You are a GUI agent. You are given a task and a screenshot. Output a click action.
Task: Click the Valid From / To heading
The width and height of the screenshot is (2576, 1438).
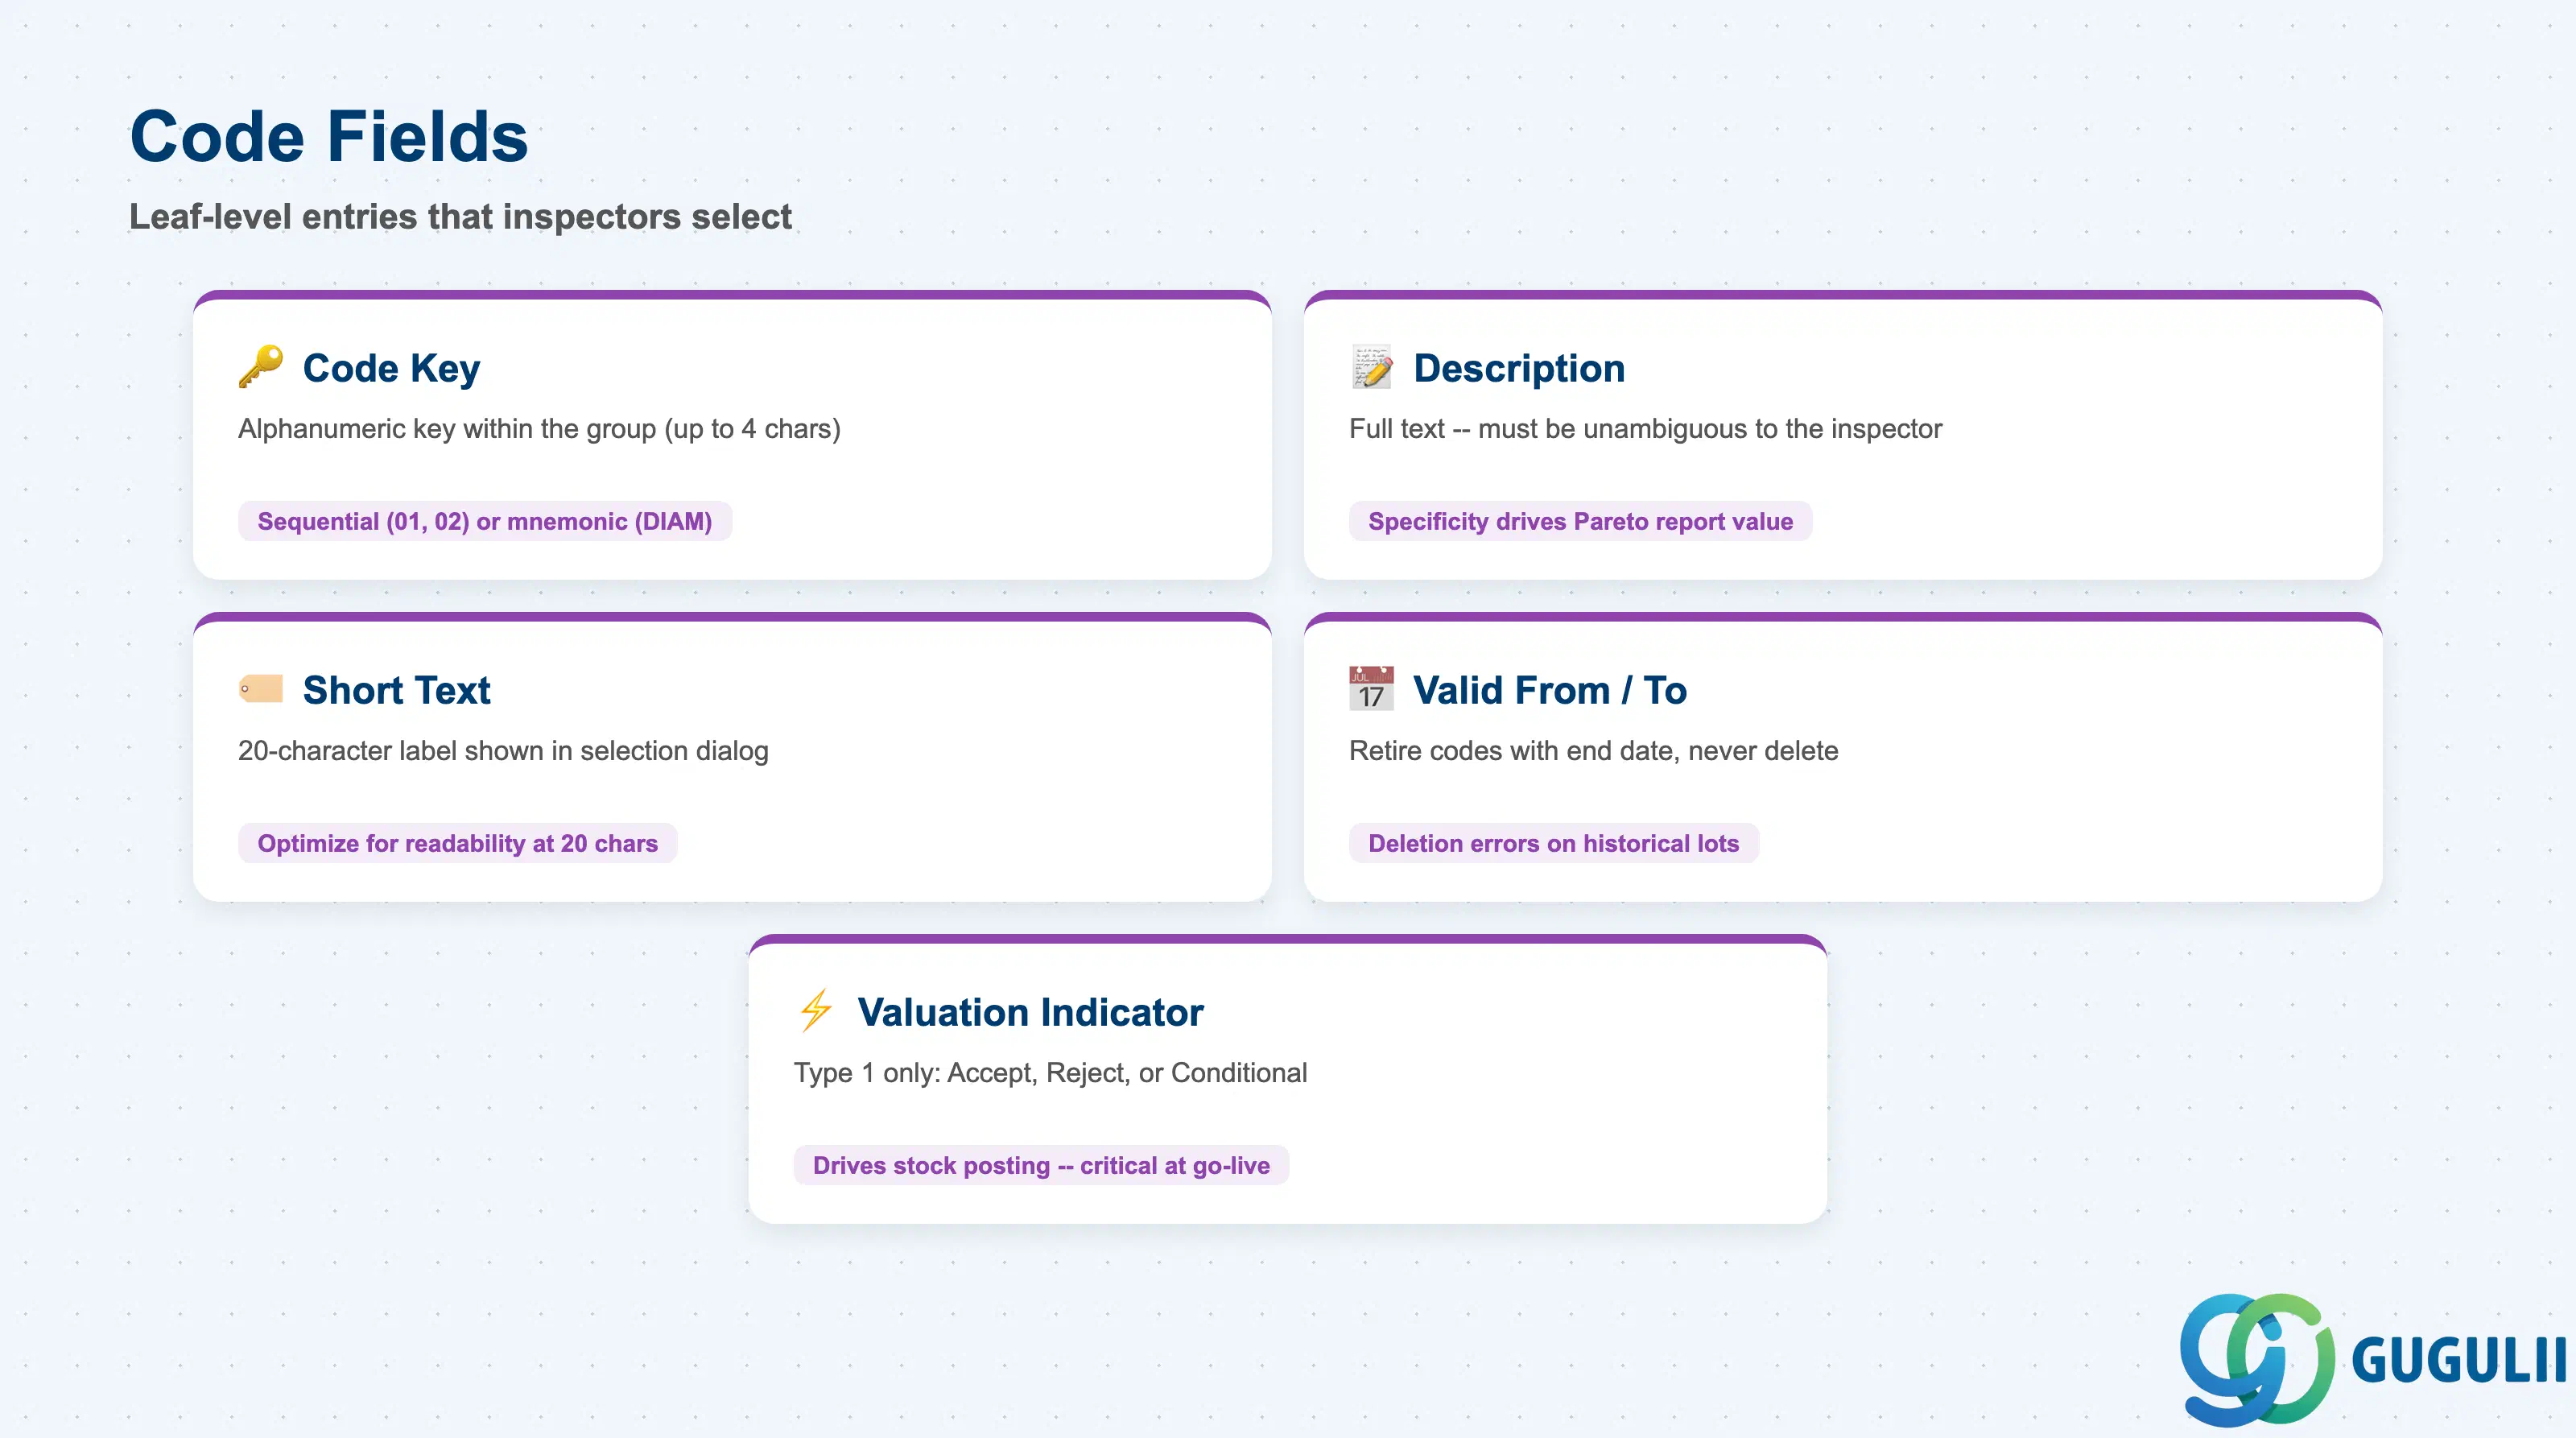[1550, 690]
